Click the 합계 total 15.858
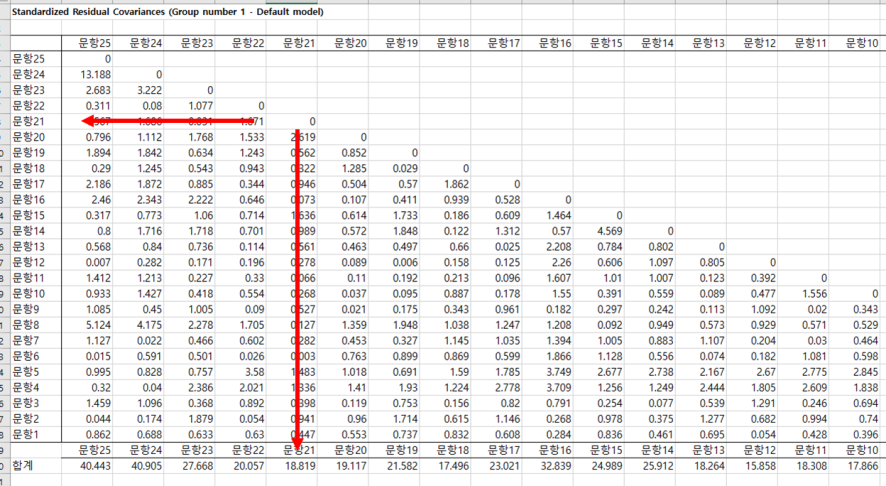886x486 pixels. (761, 466)
